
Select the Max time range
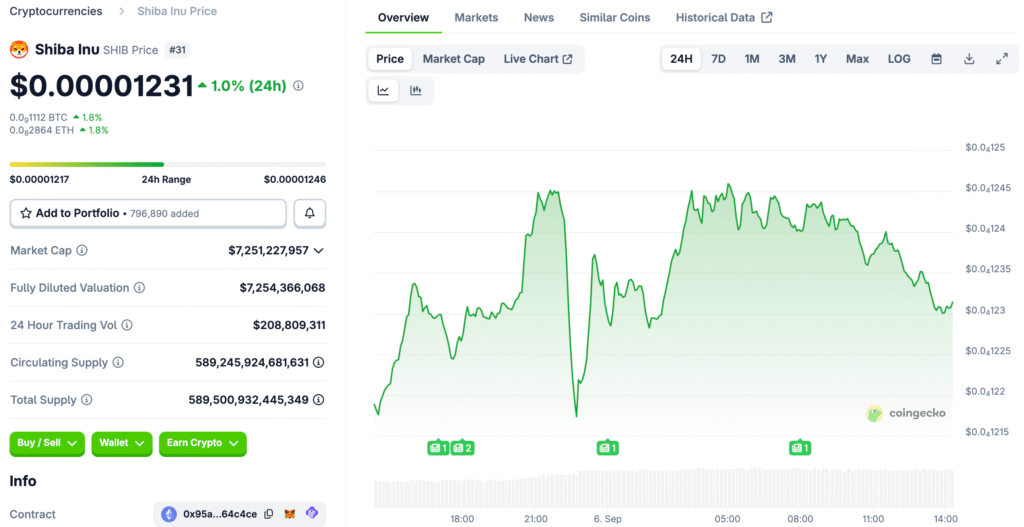857,59
